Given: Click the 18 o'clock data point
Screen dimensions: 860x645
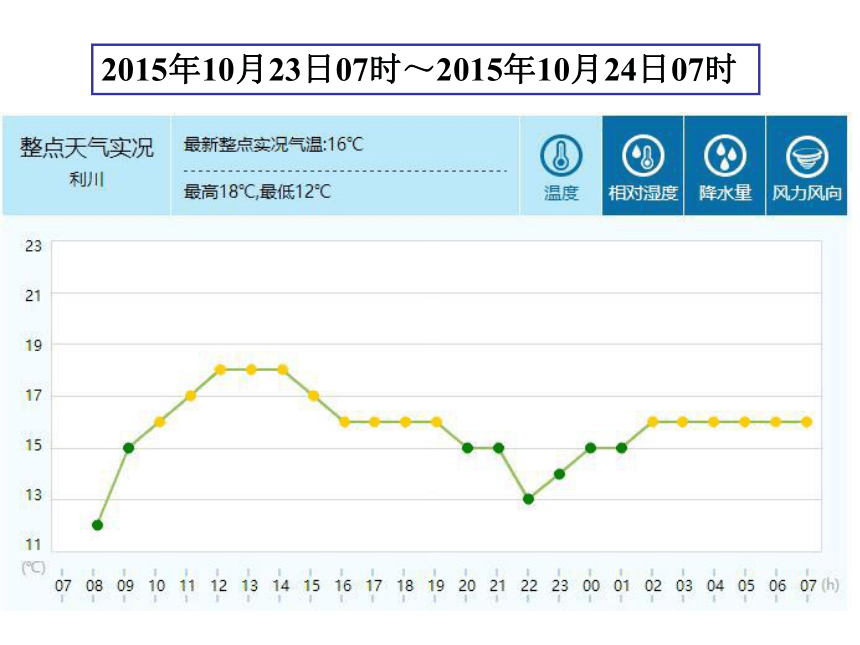Looking at the screenshot, I should pos(405,422).
